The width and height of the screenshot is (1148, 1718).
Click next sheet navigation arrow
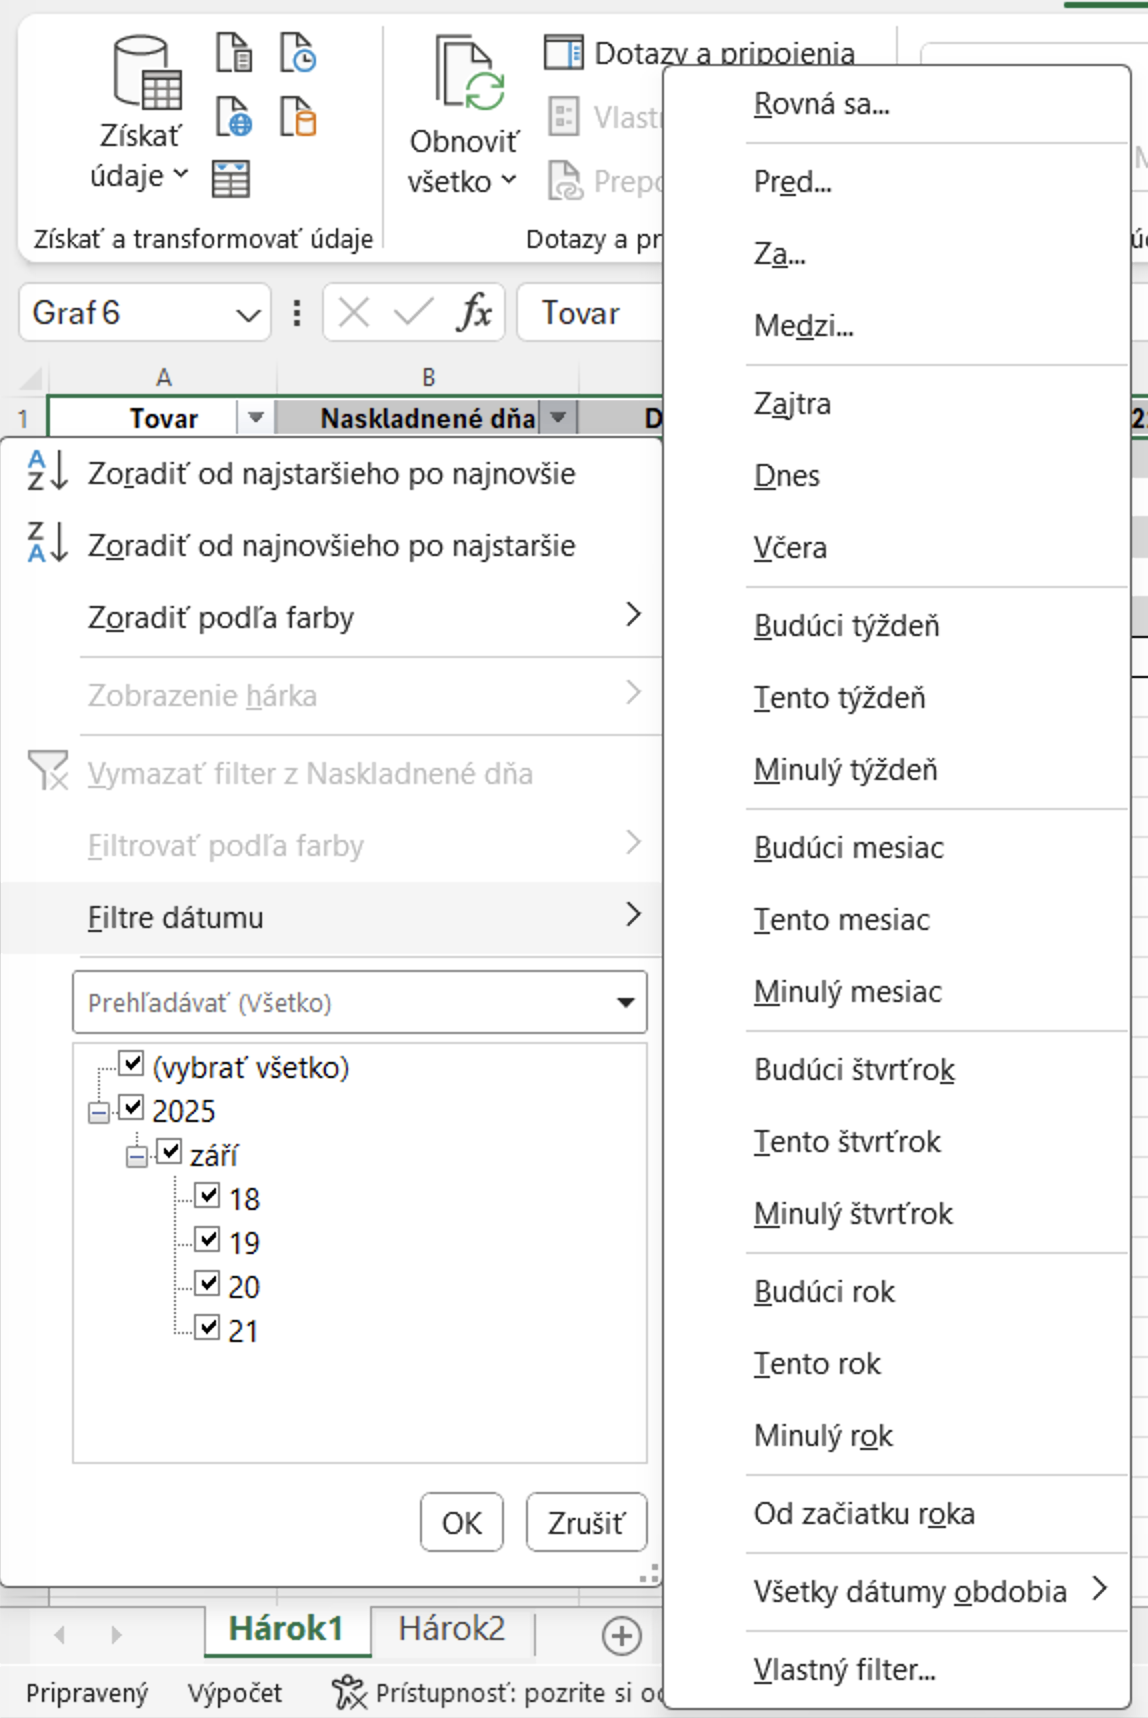click(x=116, y=1635)
